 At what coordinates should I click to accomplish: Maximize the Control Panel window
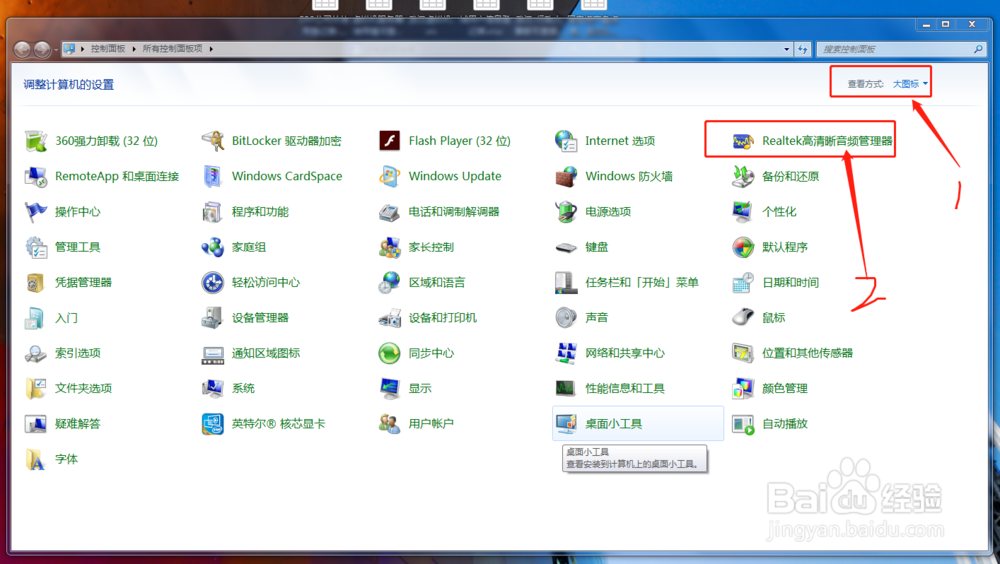click(945, 24)
